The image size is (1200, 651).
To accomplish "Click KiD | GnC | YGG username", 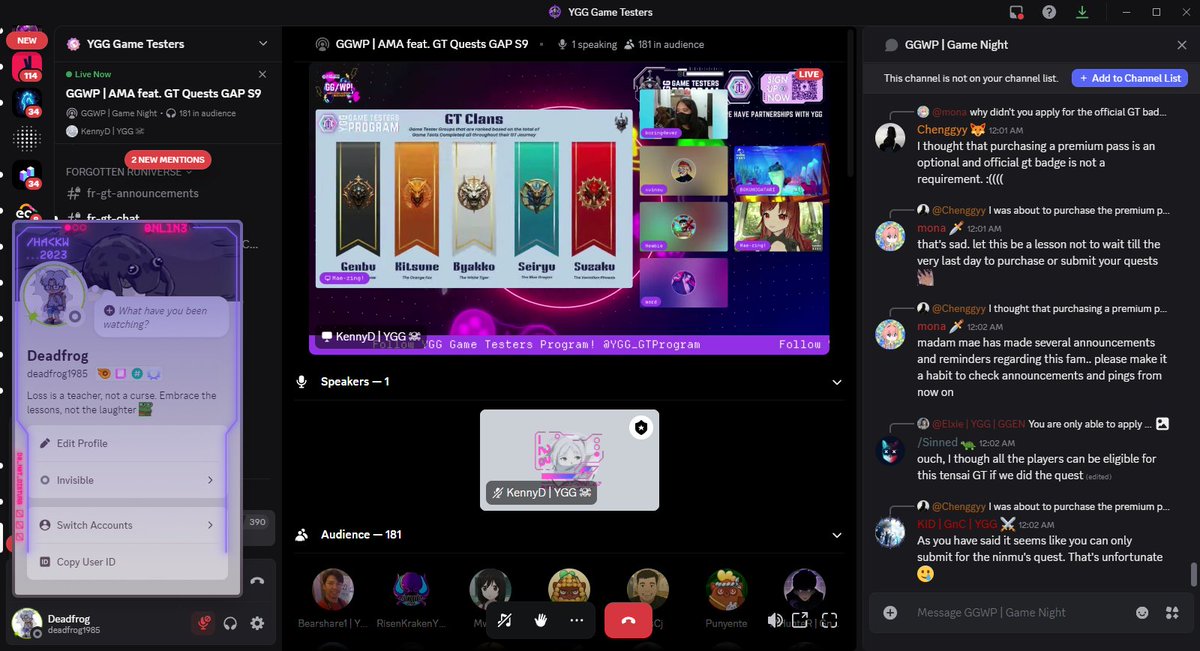I will click(958, 525).
